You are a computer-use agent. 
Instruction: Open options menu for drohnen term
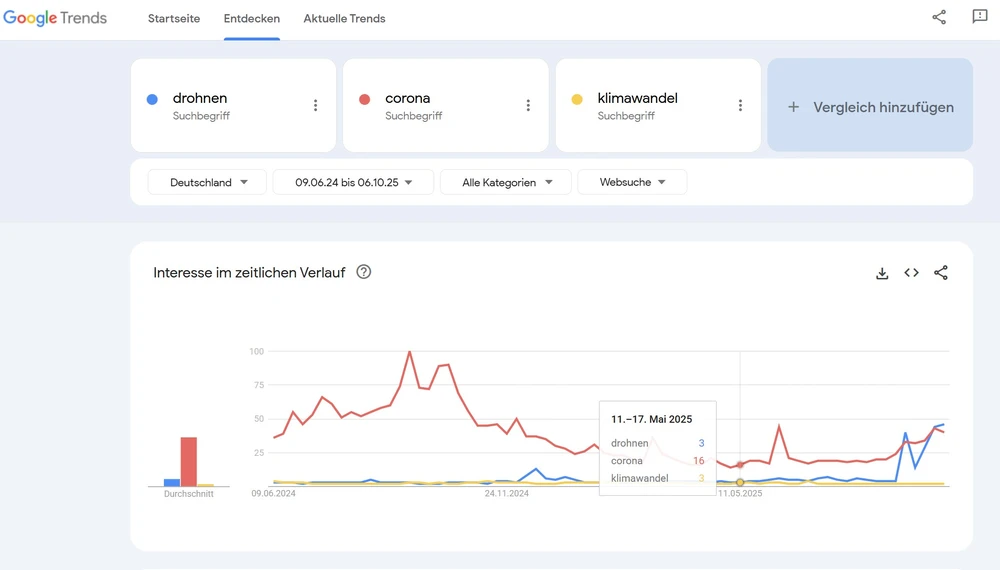coord(316,106)
